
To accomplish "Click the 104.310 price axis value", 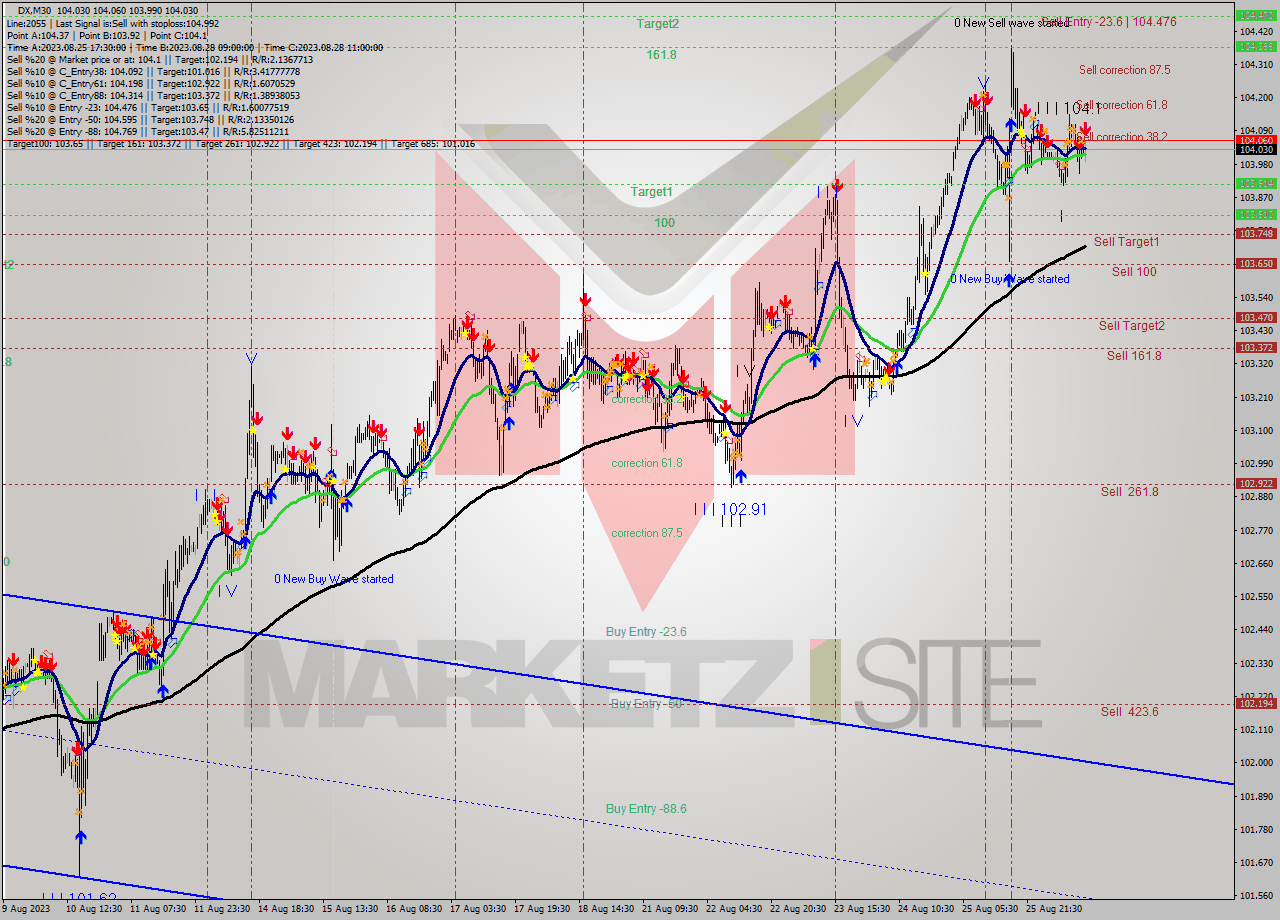I will (1256, 65).
